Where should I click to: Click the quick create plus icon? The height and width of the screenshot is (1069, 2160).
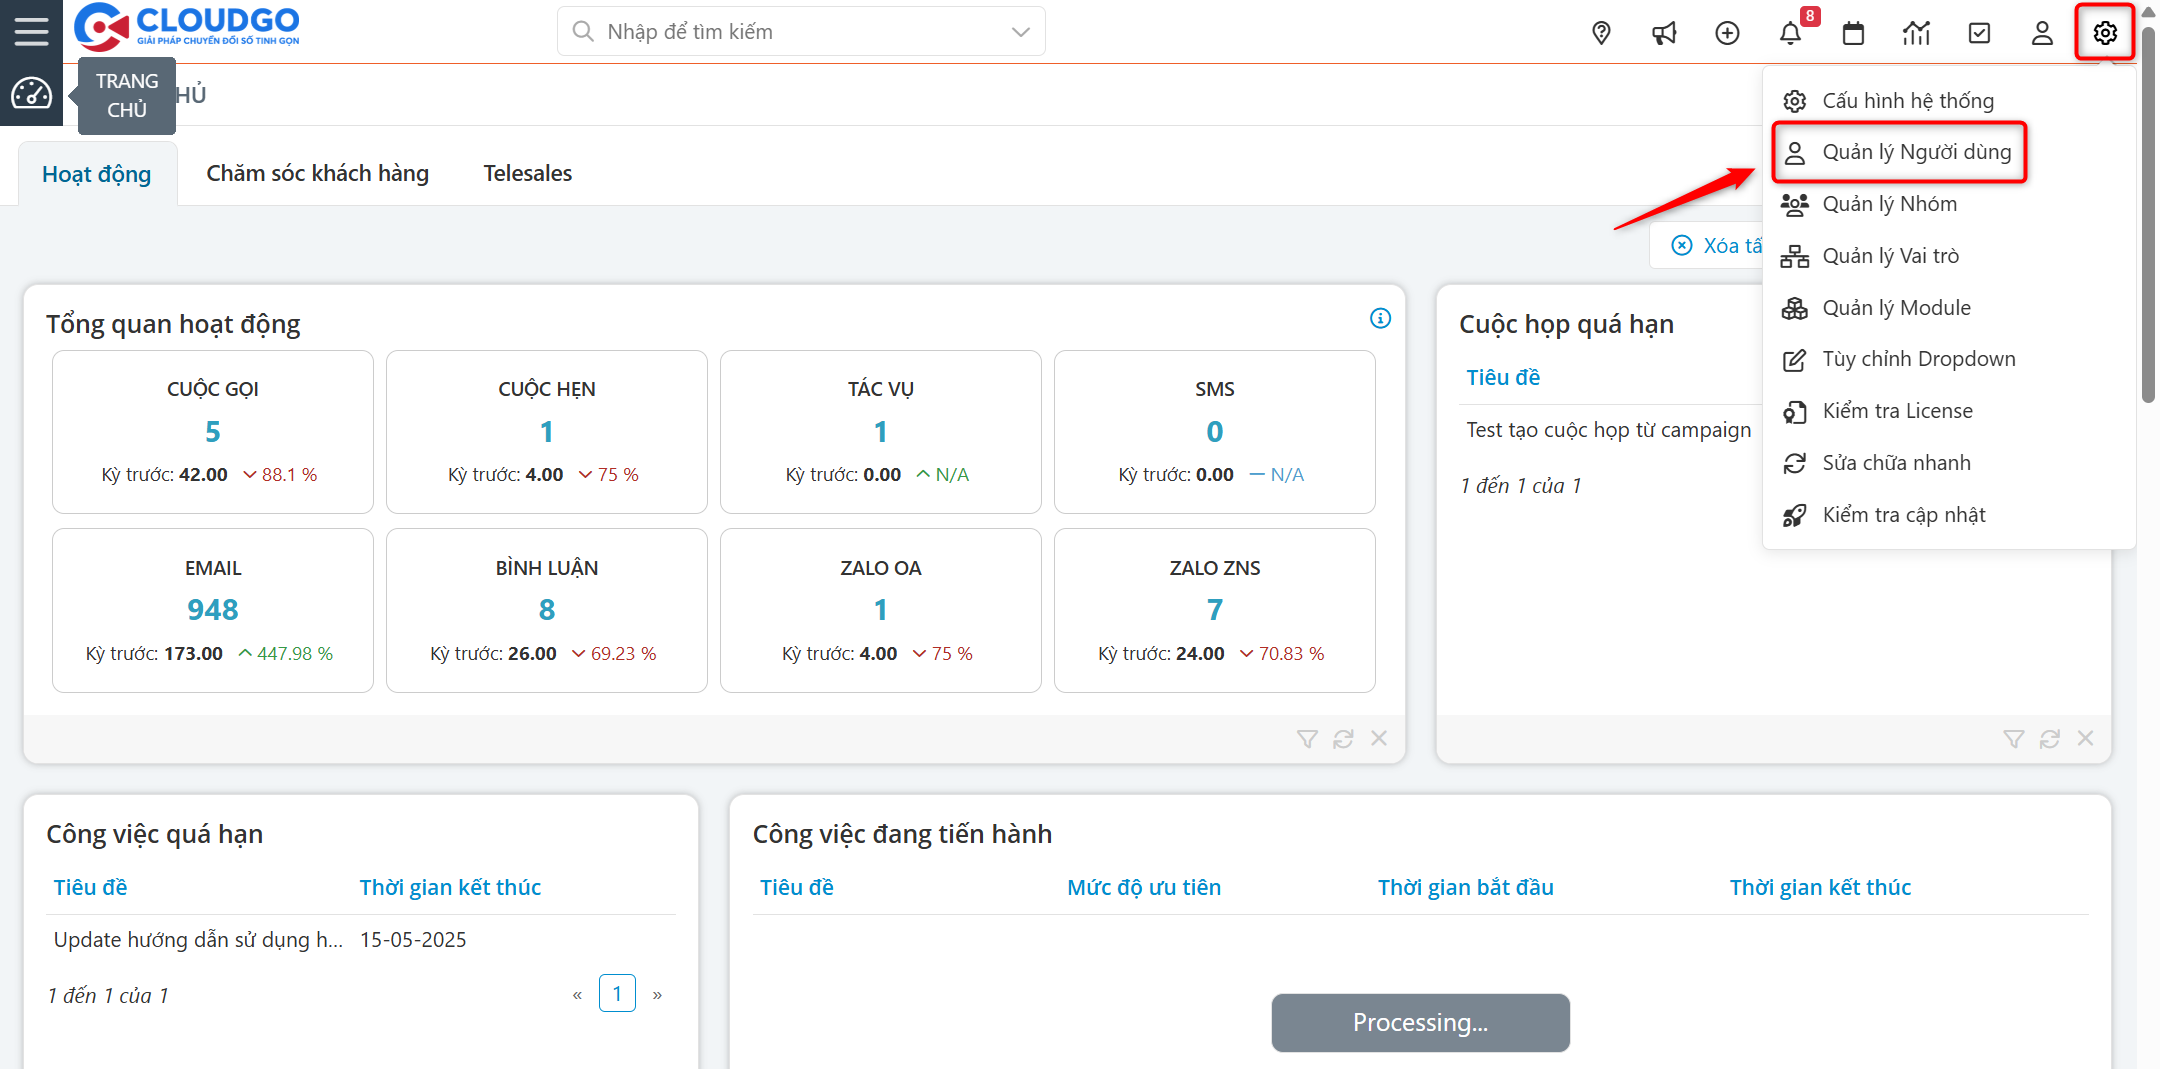click(x=1727, y=33)
